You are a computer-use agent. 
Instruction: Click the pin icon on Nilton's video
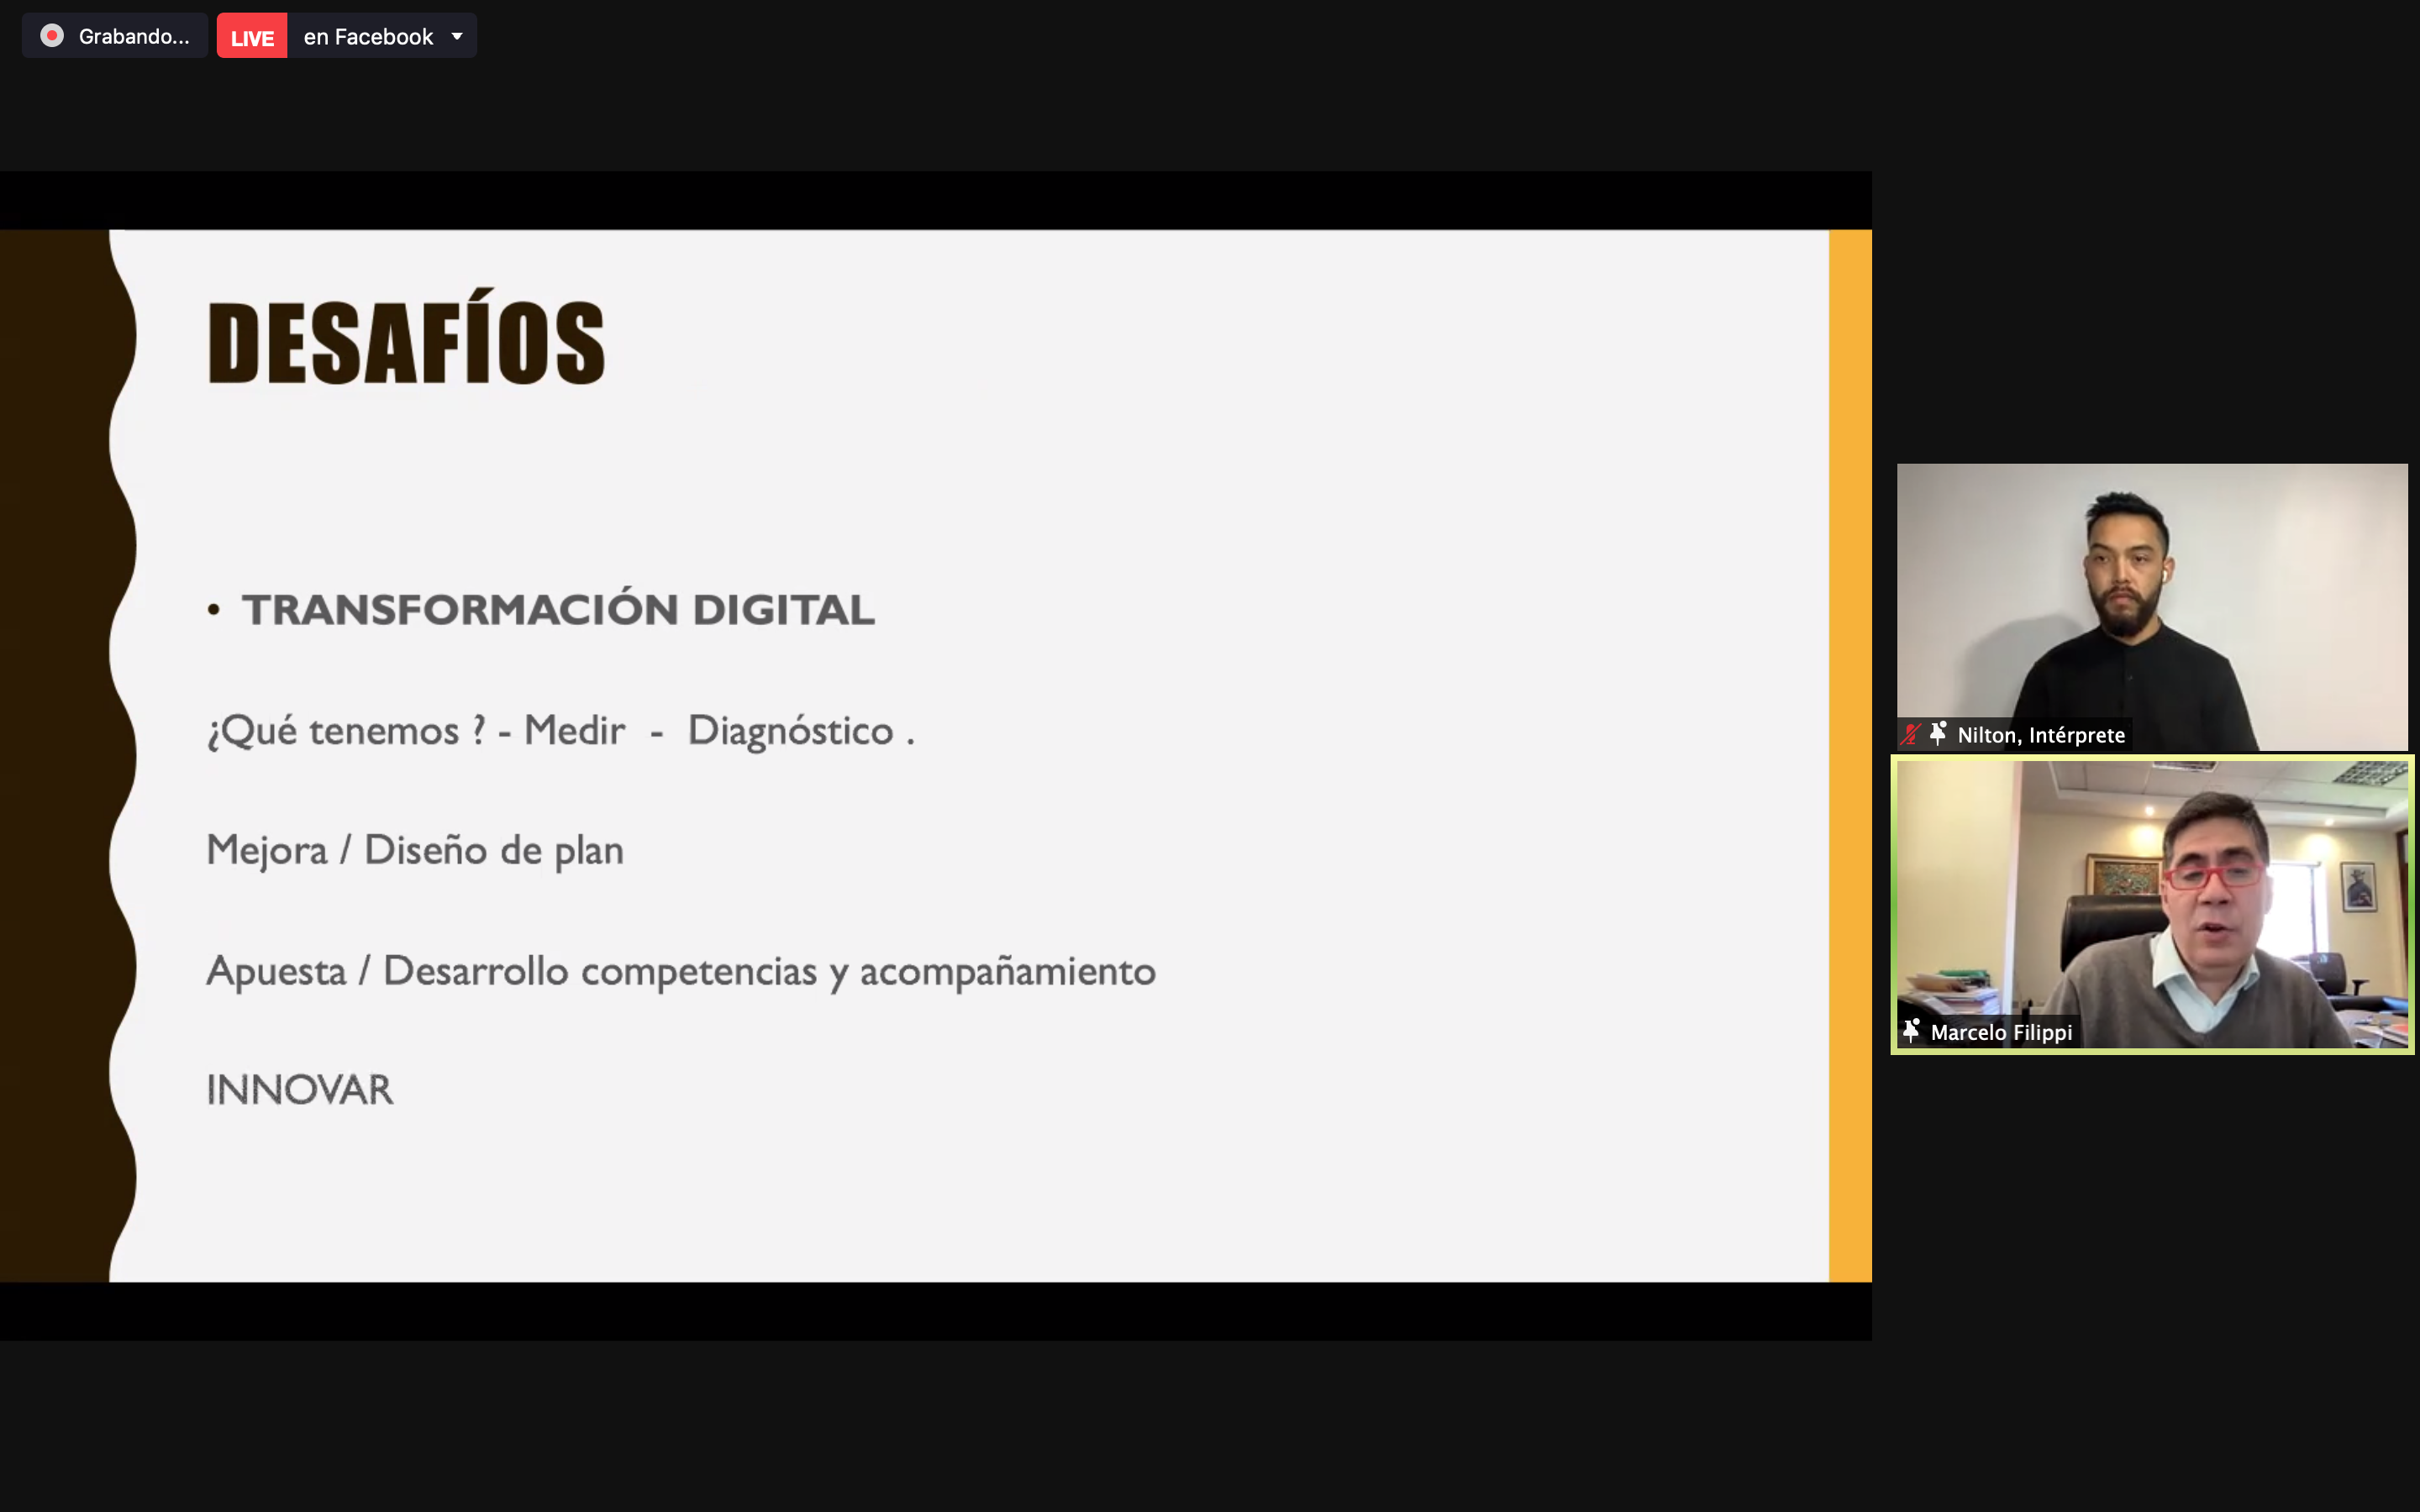(1938, 734)
